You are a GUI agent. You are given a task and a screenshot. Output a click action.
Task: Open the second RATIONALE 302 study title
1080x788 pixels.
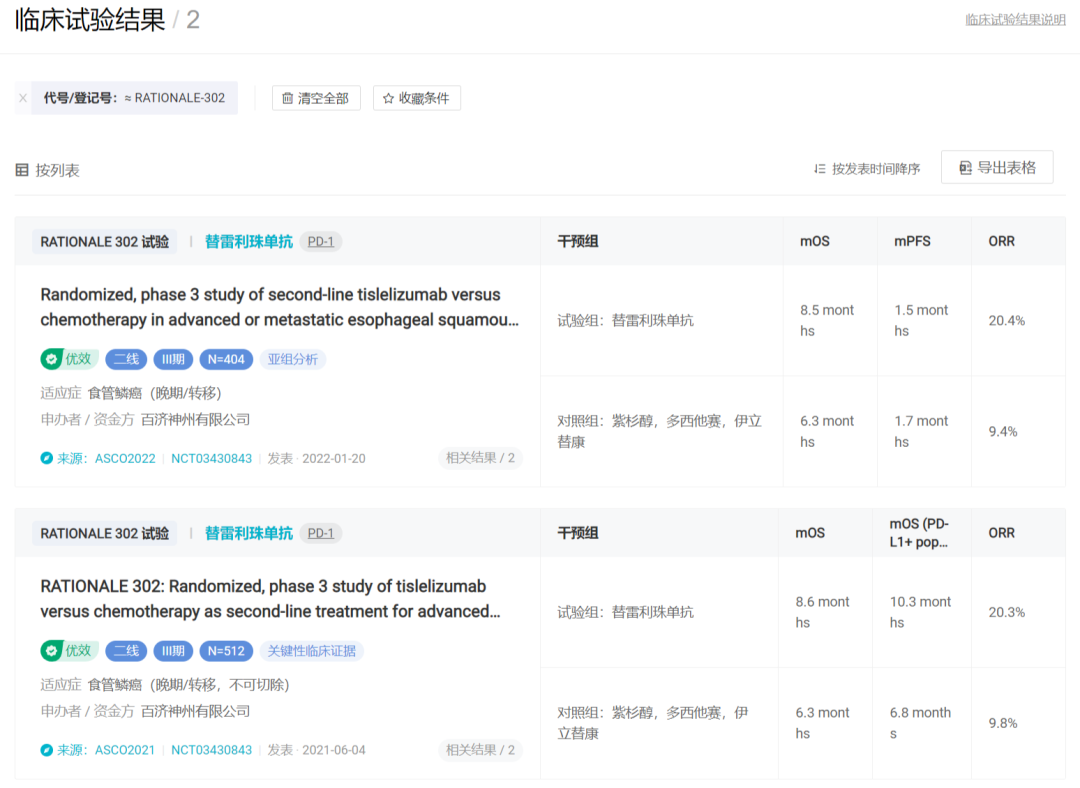pyautogui.click(x=270, y=598)
